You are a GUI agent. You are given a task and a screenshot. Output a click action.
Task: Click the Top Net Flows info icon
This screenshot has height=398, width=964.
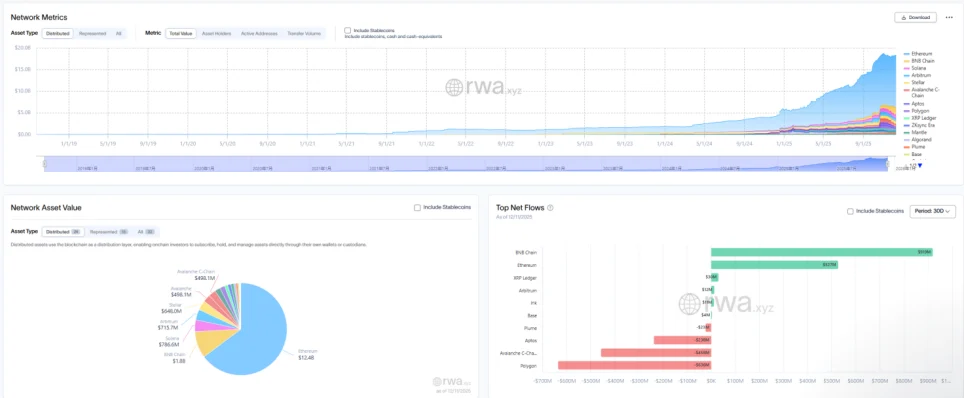point(550,208)
